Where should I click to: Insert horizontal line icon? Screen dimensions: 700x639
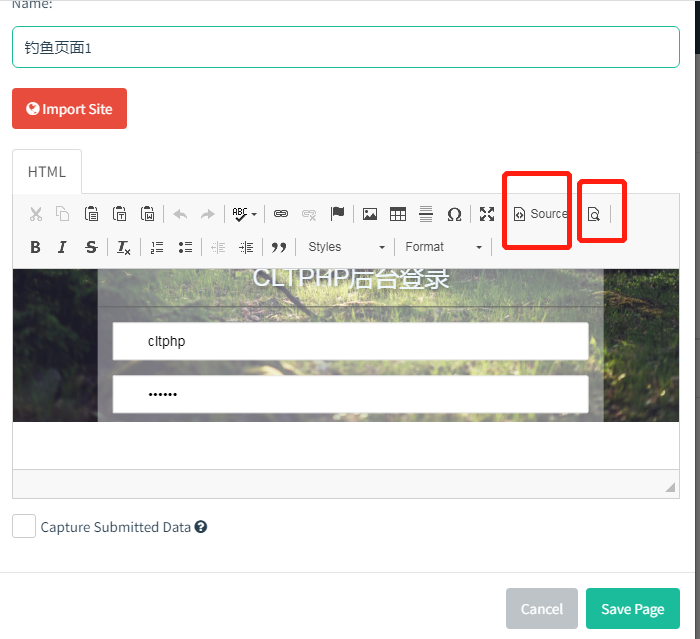[x=426, y=214]
